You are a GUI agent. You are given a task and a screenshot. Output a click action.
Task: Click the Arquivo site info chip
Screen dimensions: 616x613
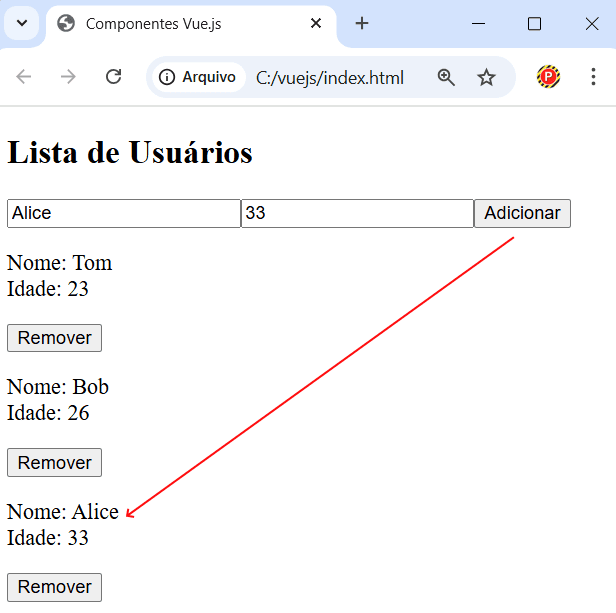point(198,77)
